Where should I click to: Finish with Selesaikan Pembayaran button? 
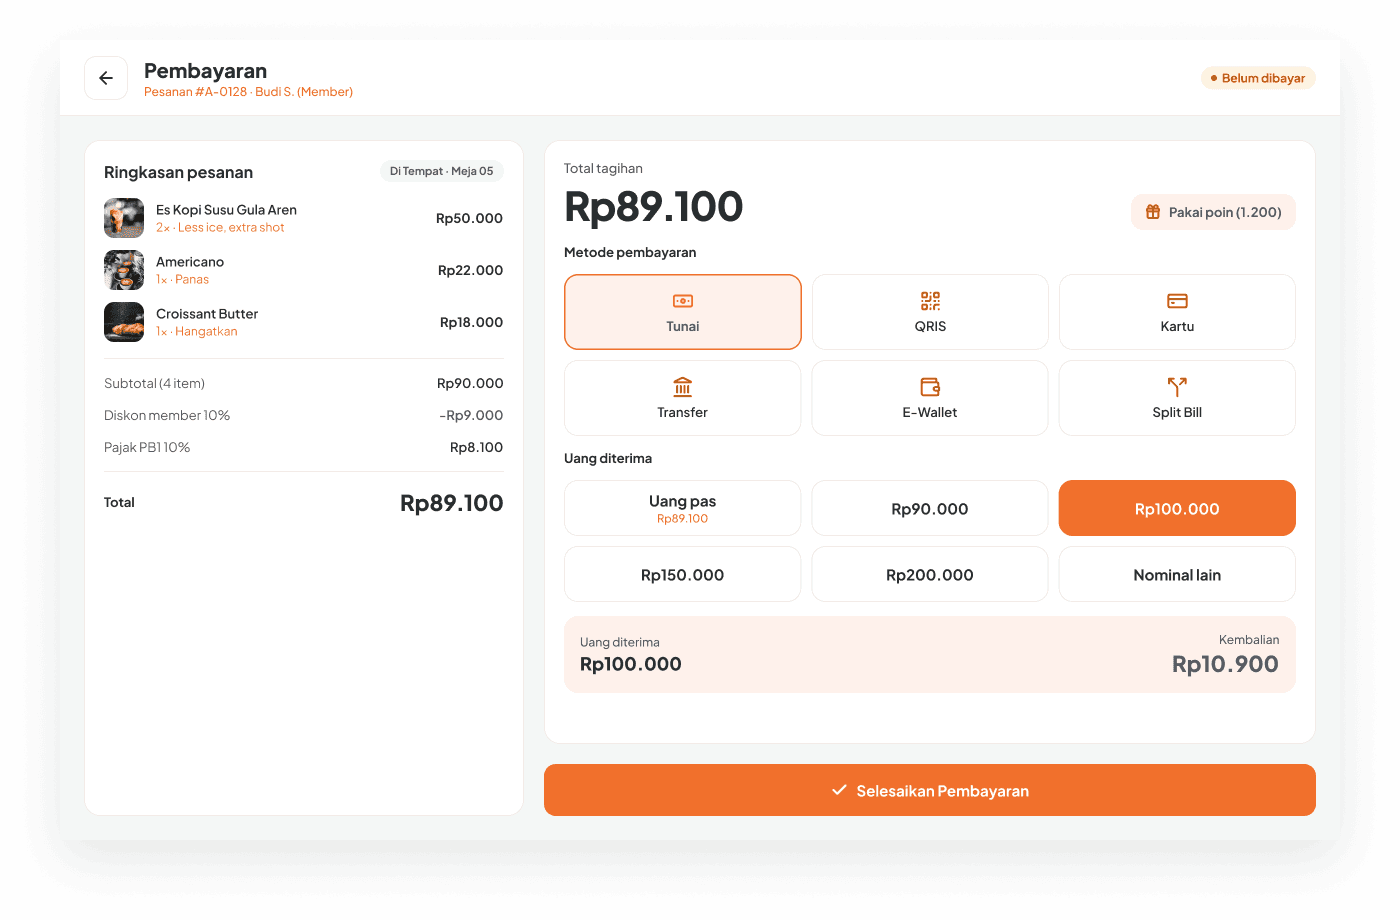[930, 790]
